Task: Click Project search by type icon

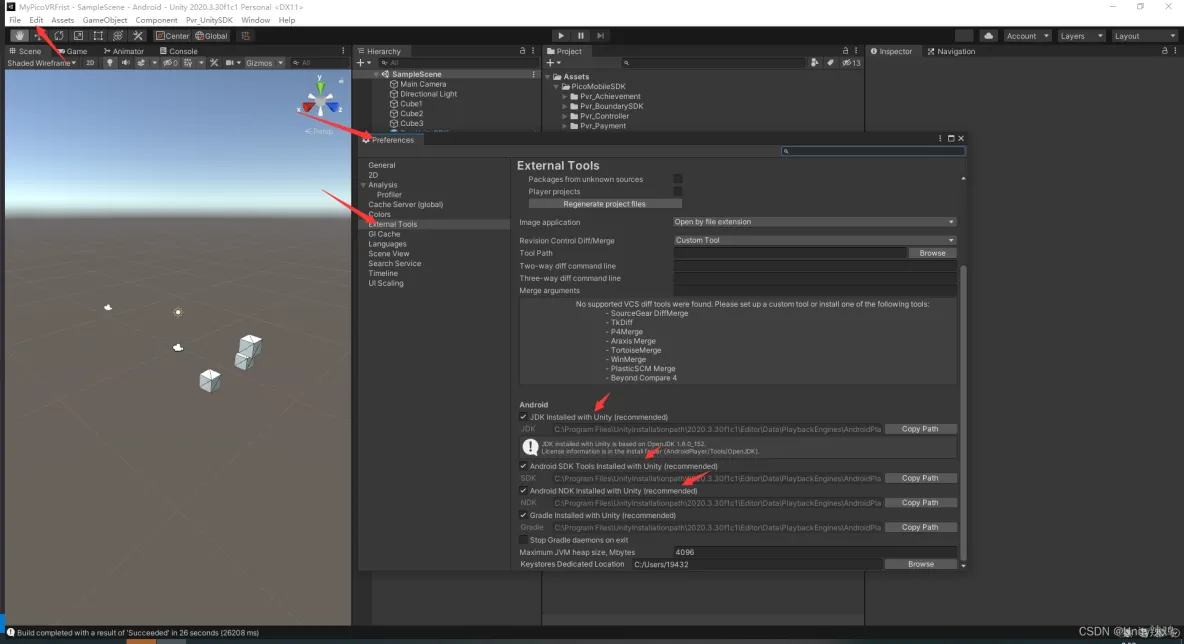Action: (814, 63)
